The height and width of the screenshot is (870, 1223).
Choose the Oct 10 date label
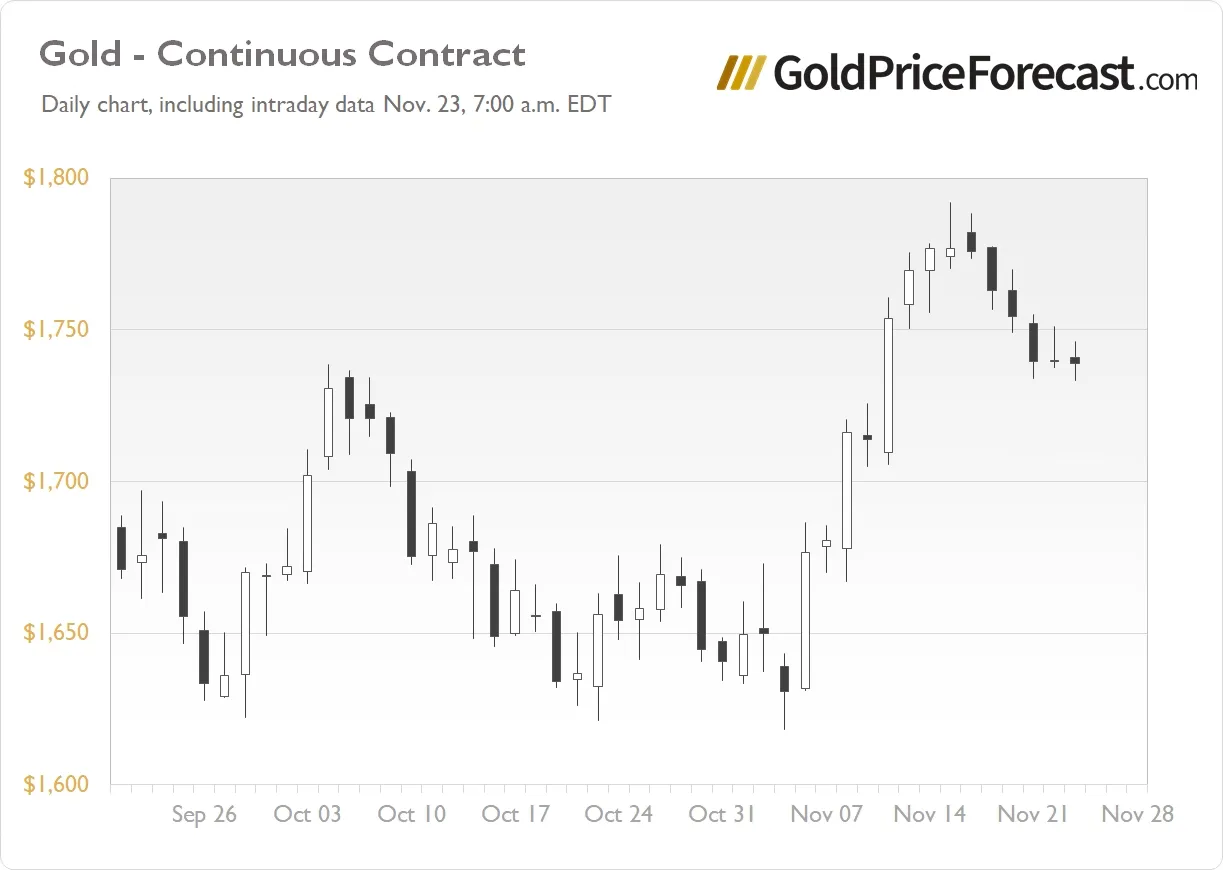411,814
